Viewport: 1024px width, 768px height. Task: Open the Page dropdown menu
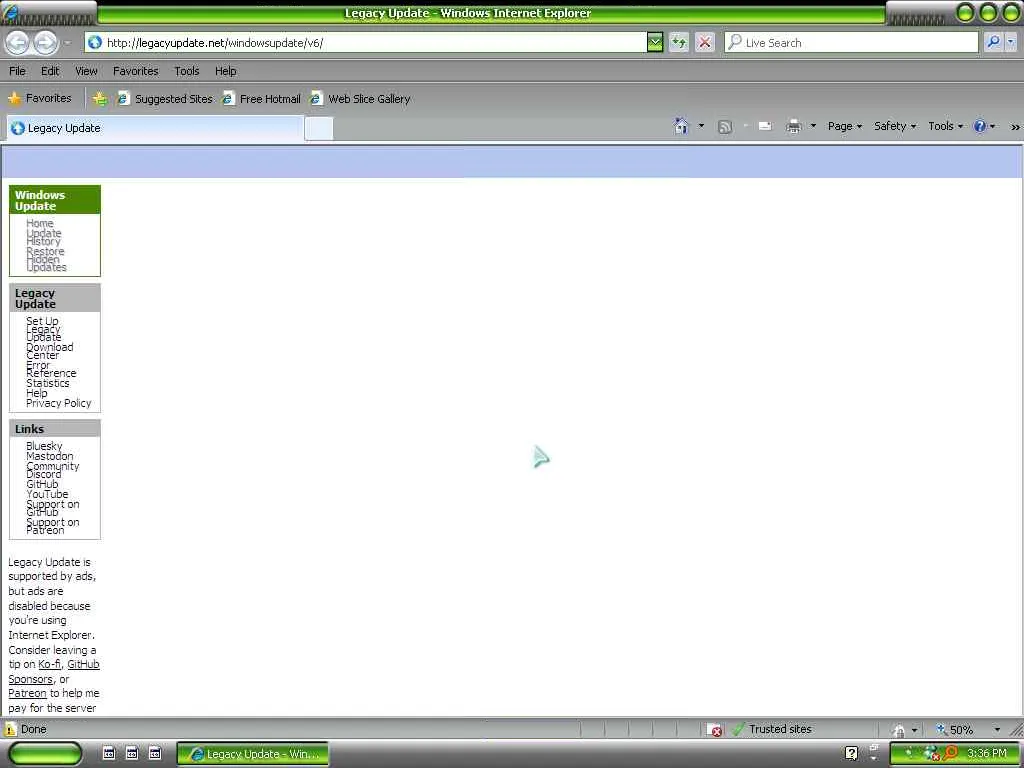click(x=844, y=126)
